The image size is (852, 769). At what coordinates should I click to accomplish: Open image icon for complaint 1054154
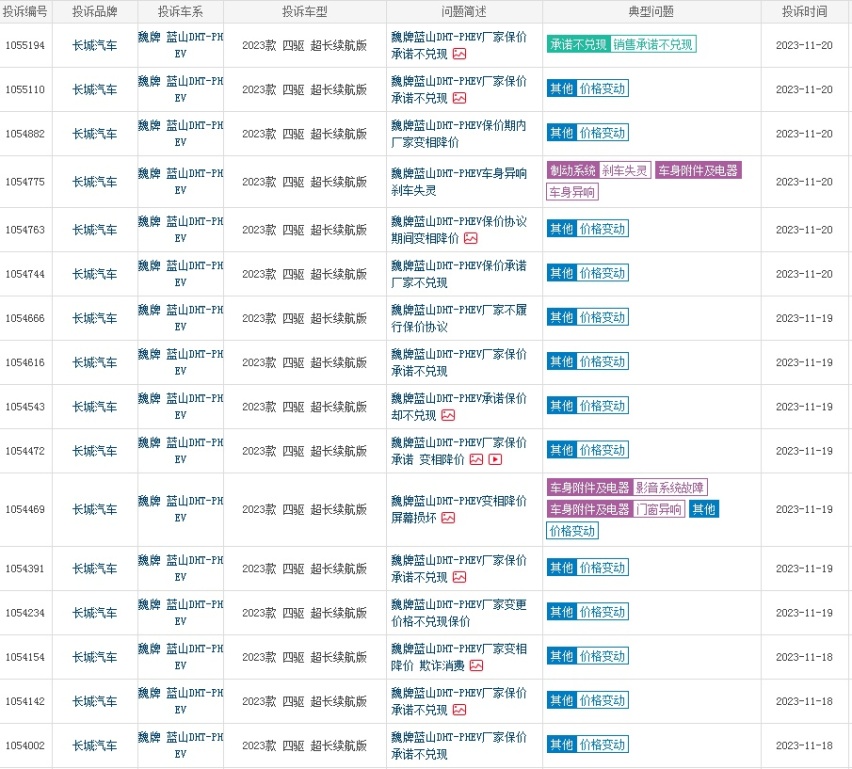click(x=476, y=665)
